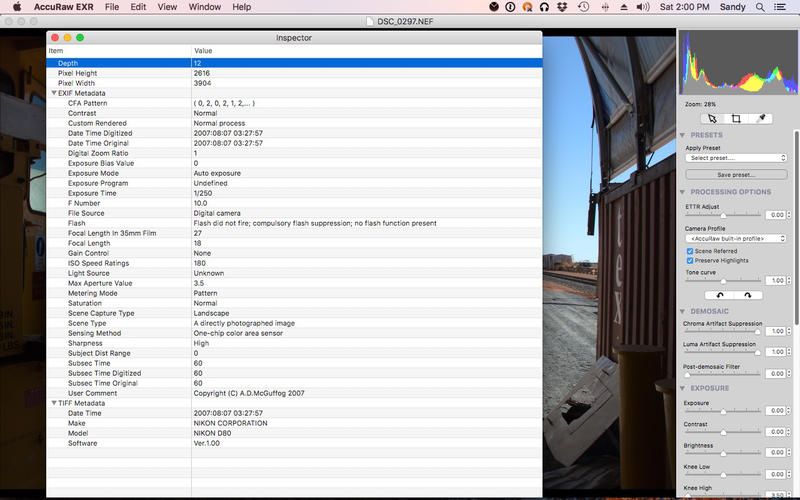This screenshot has height=500, width=800.
Task: Select the crop tool
Action: (736, 119)
